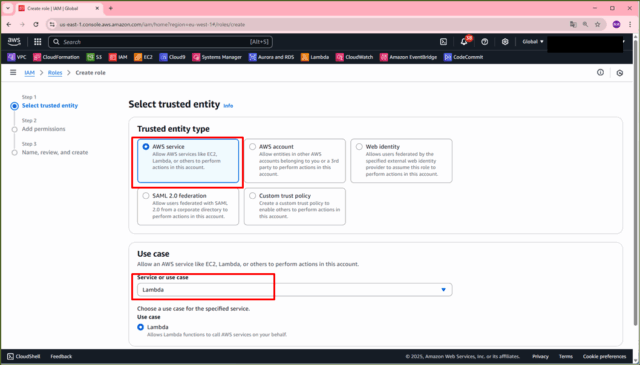The height and width of the screenshot is (365, 640).
Task: Open the Service or use case dropdown
Action: [x=295, y=289]
